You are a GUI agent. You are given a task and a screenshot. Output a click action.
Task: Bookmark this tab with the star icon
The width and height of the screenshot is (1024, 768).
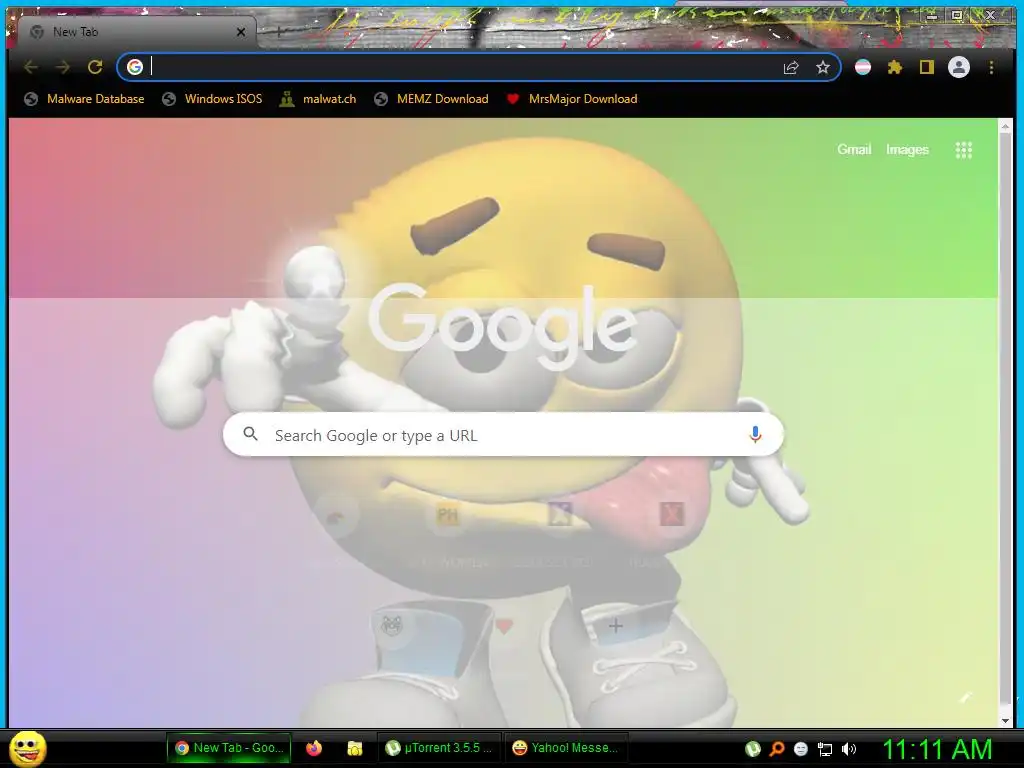pos(823,67)
